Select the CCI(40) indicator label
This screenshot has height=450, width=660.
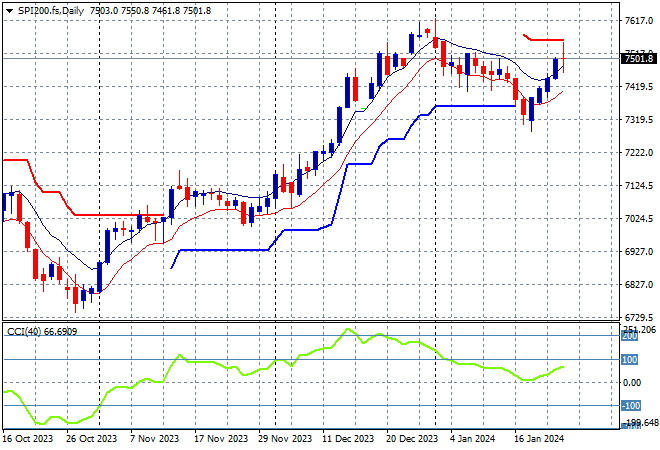pos(24,331)
